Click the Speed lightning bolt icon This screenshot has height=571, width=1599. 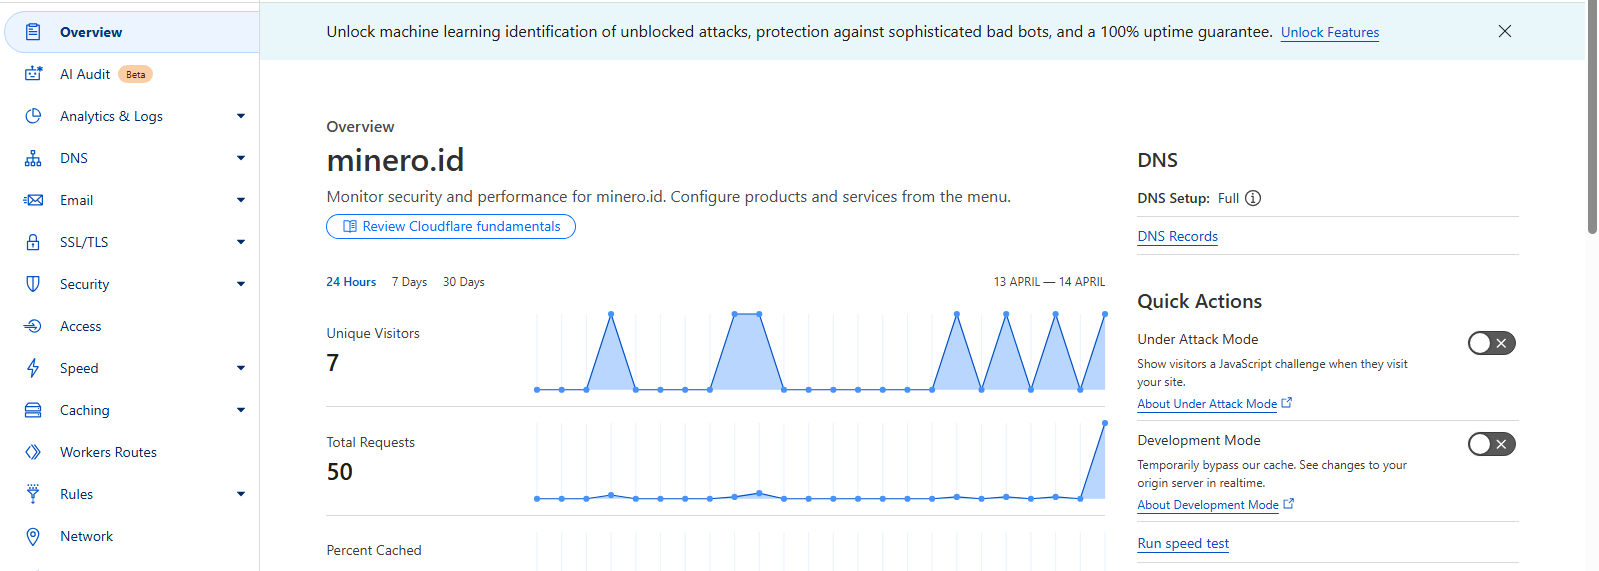pos(33,368)
